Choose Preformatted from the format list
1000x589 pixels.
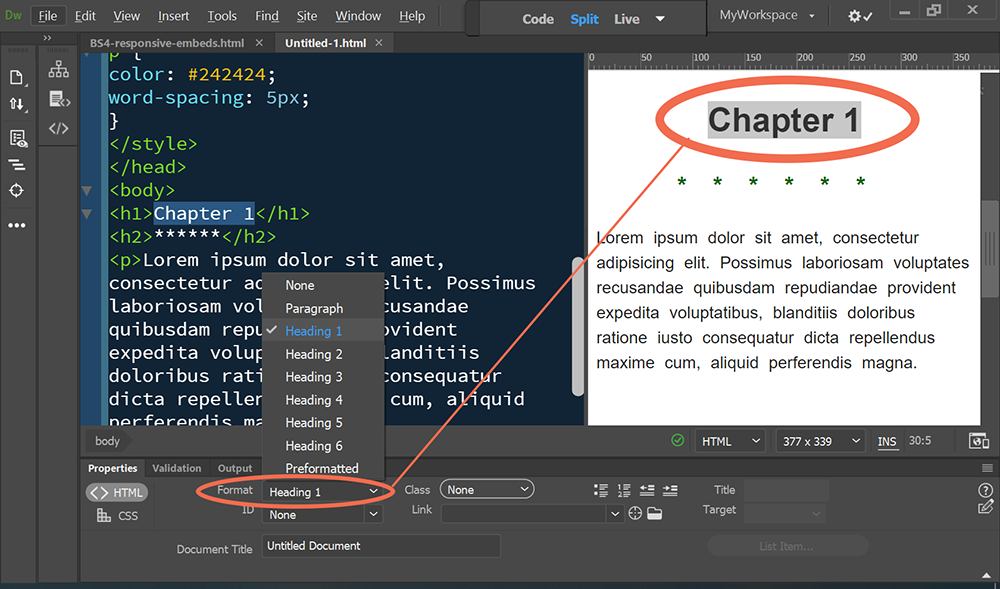[323, 469]
